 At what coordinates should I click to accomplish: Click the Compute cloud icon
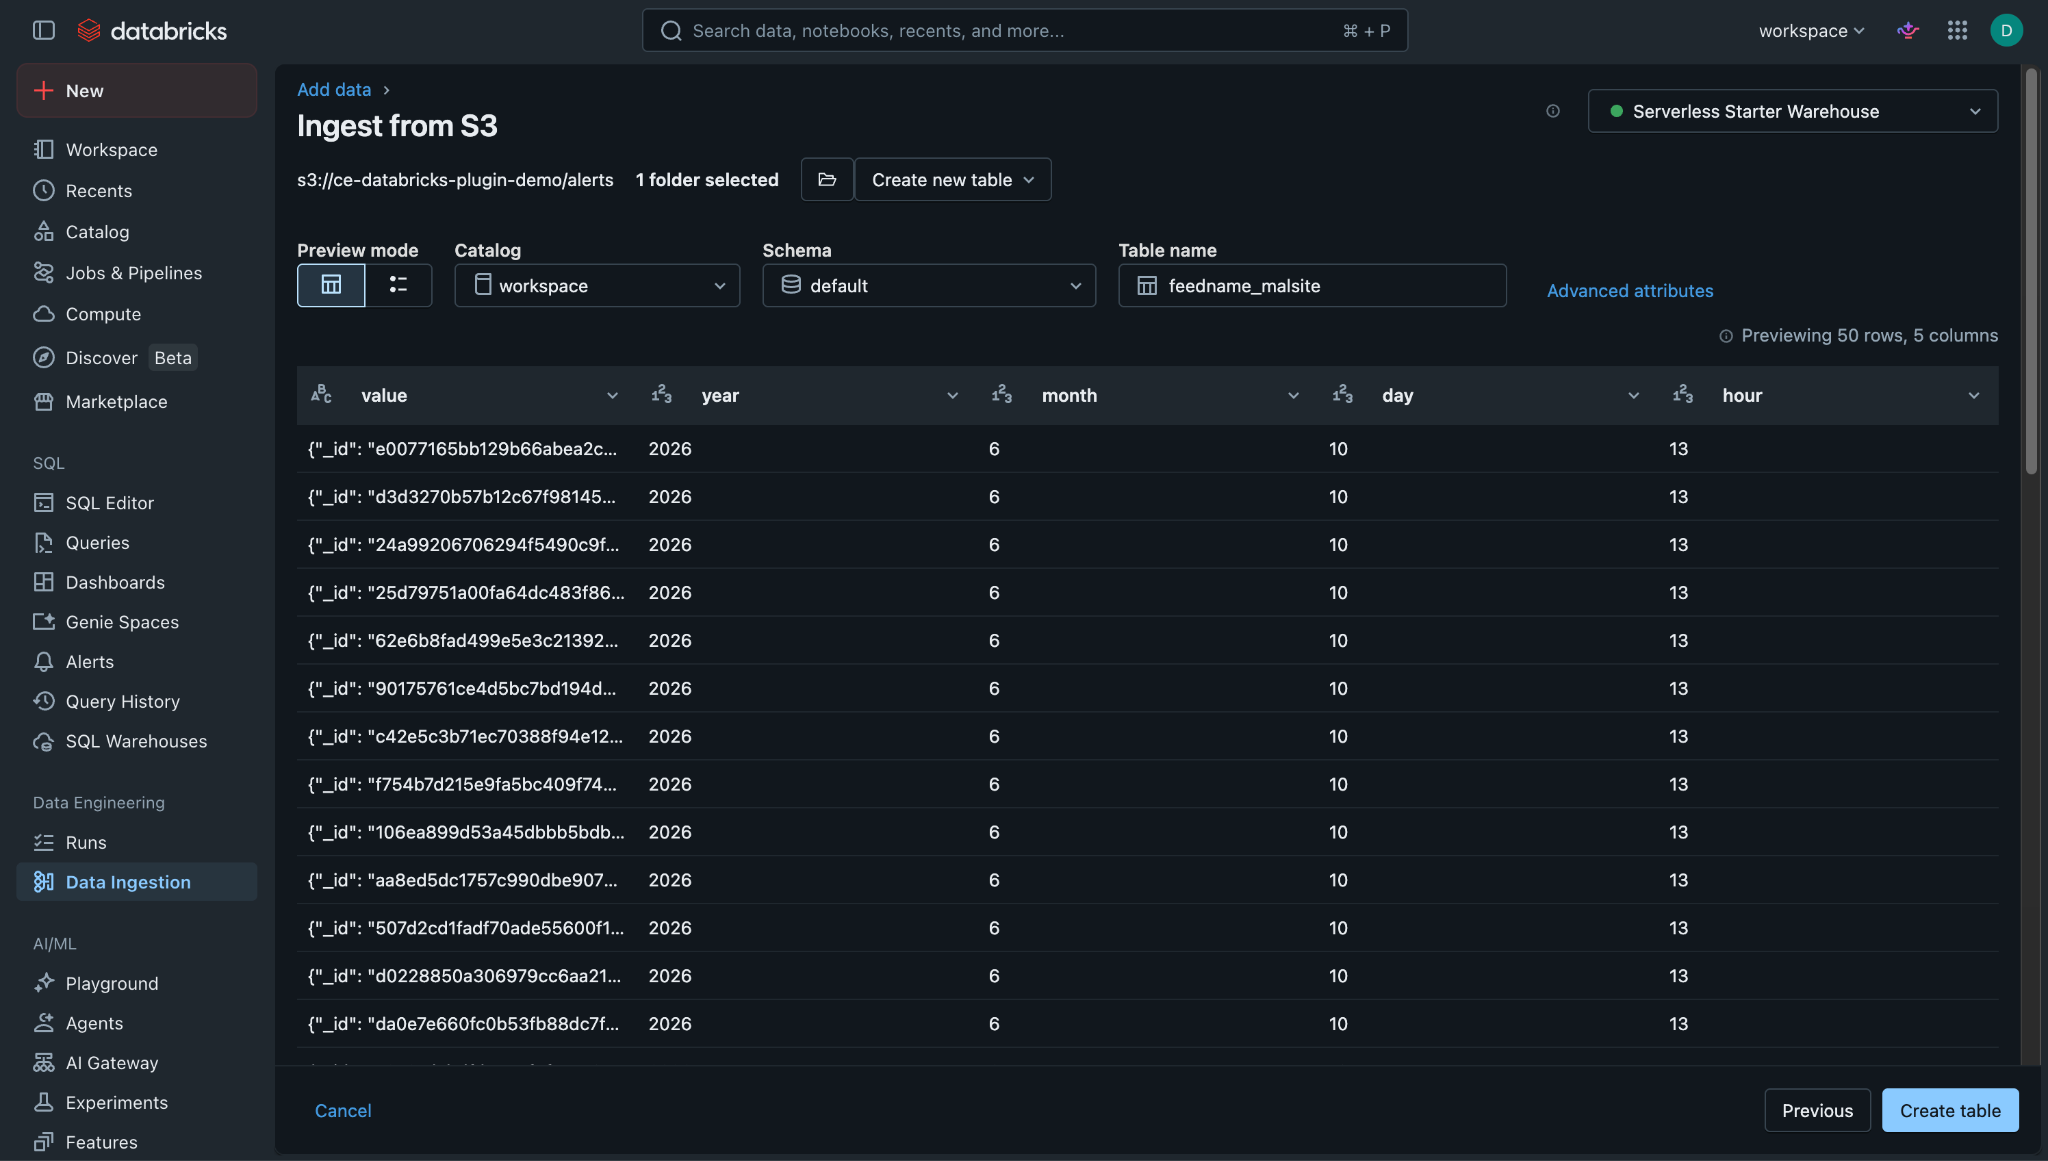44,314
